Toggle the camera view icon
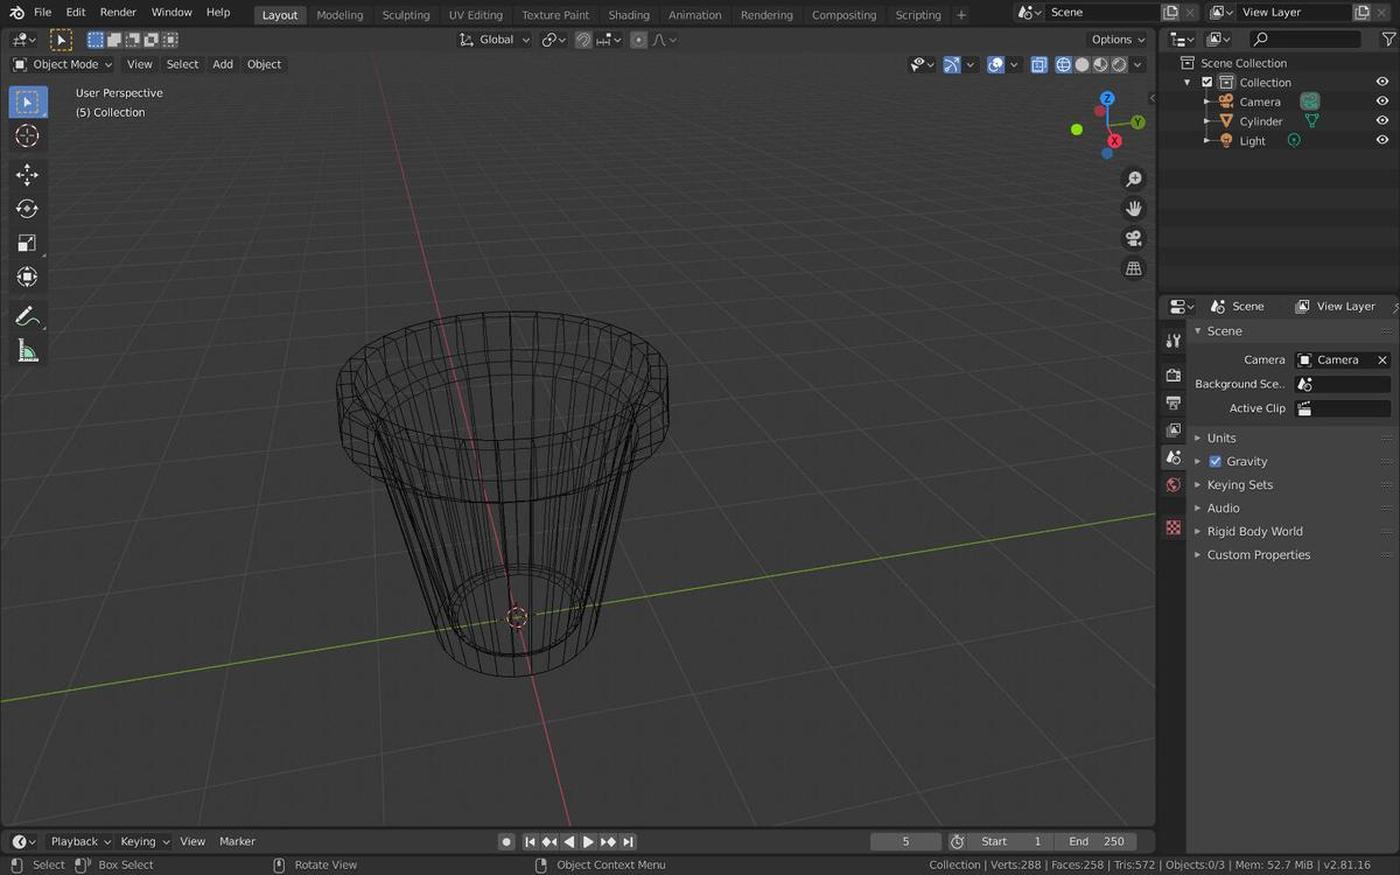The height and width of the screenshot is (875, 1400). click(x=1133, y=239)
